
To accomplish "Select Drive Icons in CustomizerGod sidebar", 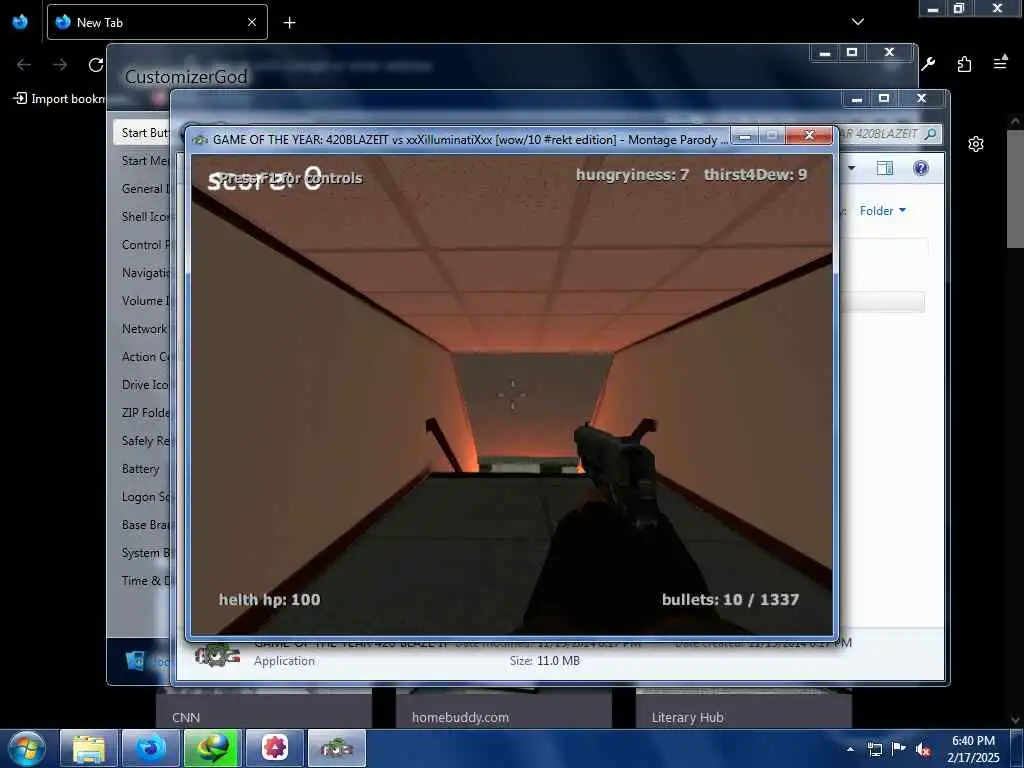I will [x=145, y=385].
